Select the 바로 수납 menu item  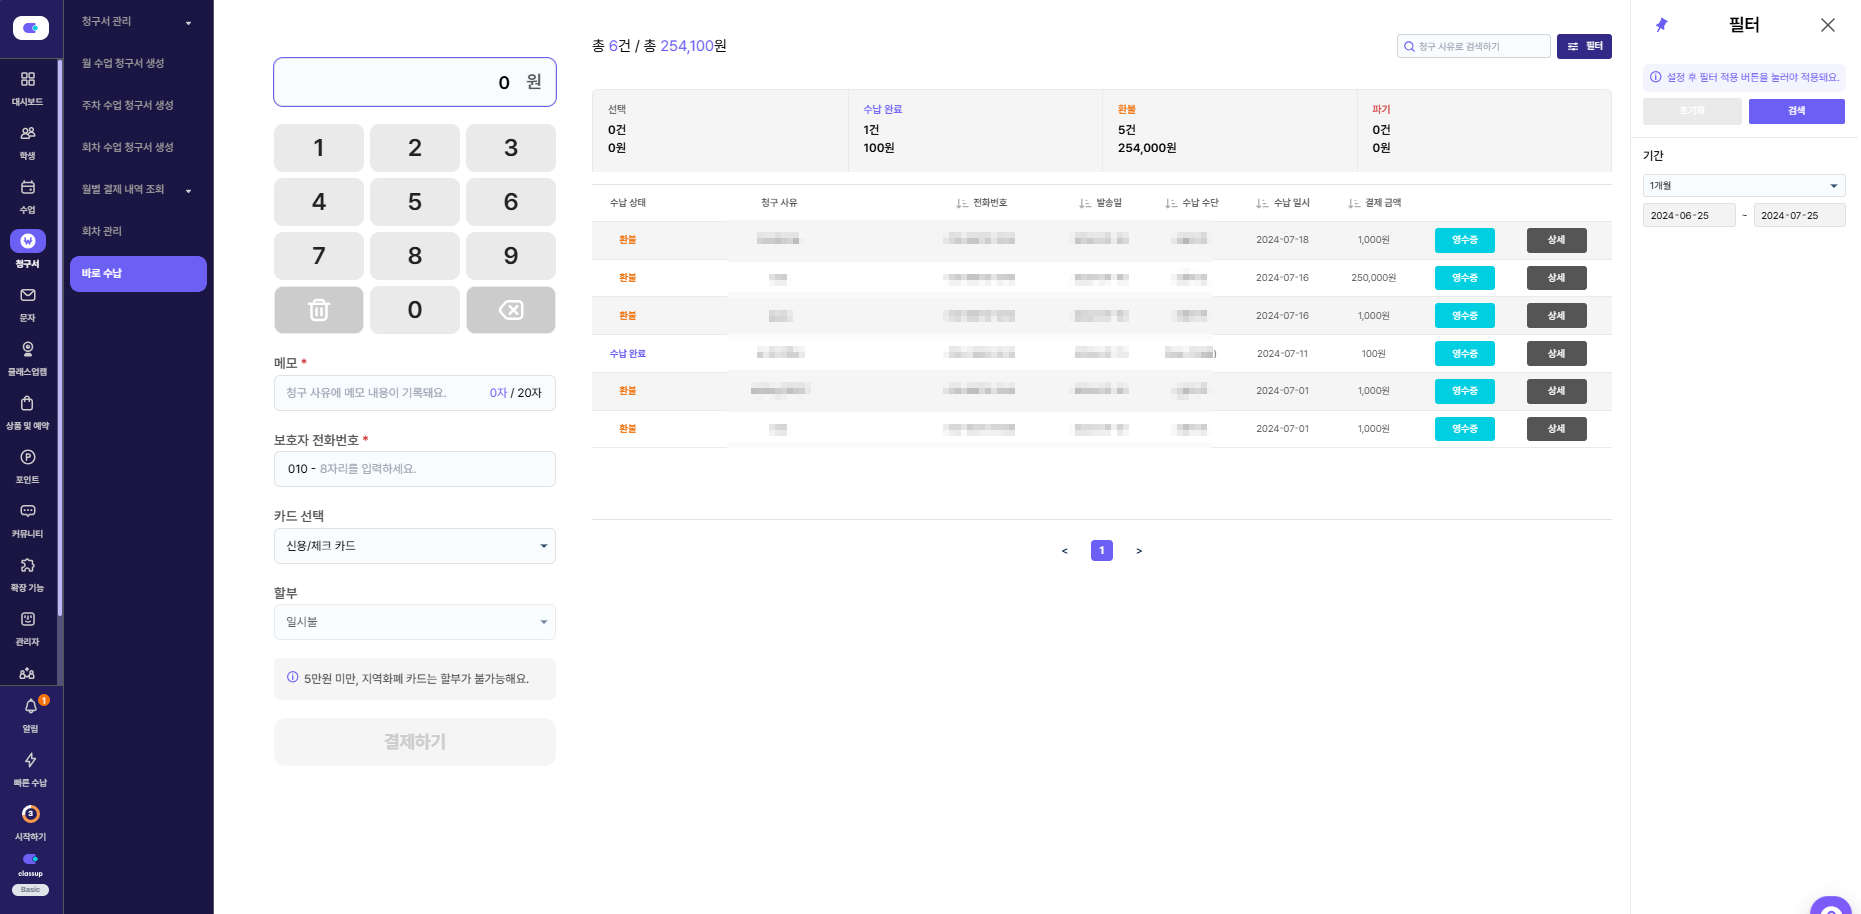tap(138, 274)
